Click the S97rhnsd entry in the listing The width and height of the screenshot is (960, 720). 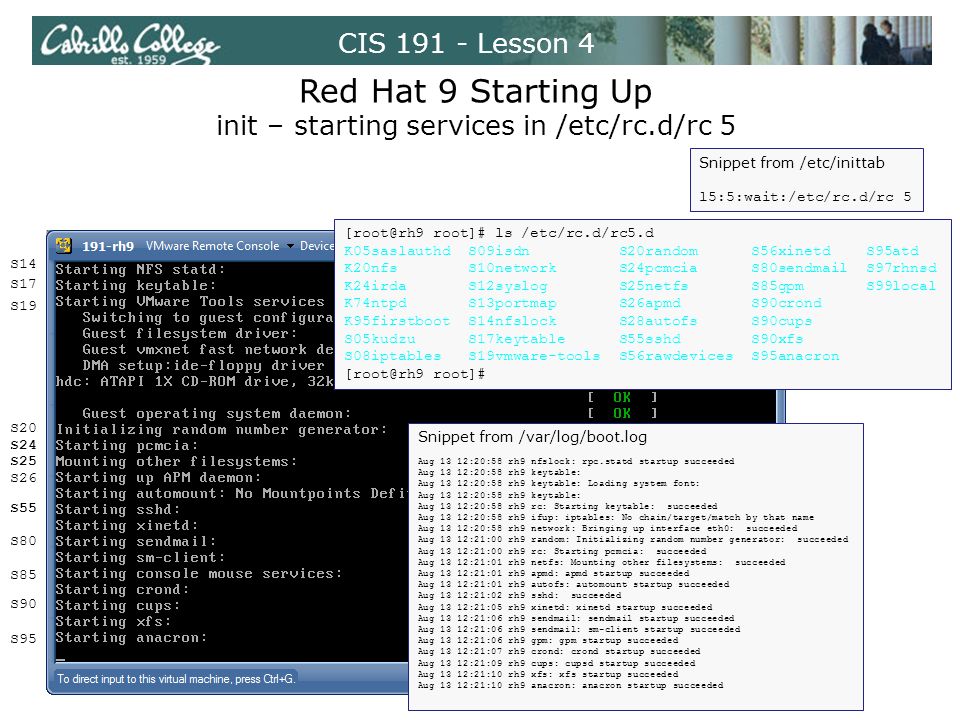(901, 268)
